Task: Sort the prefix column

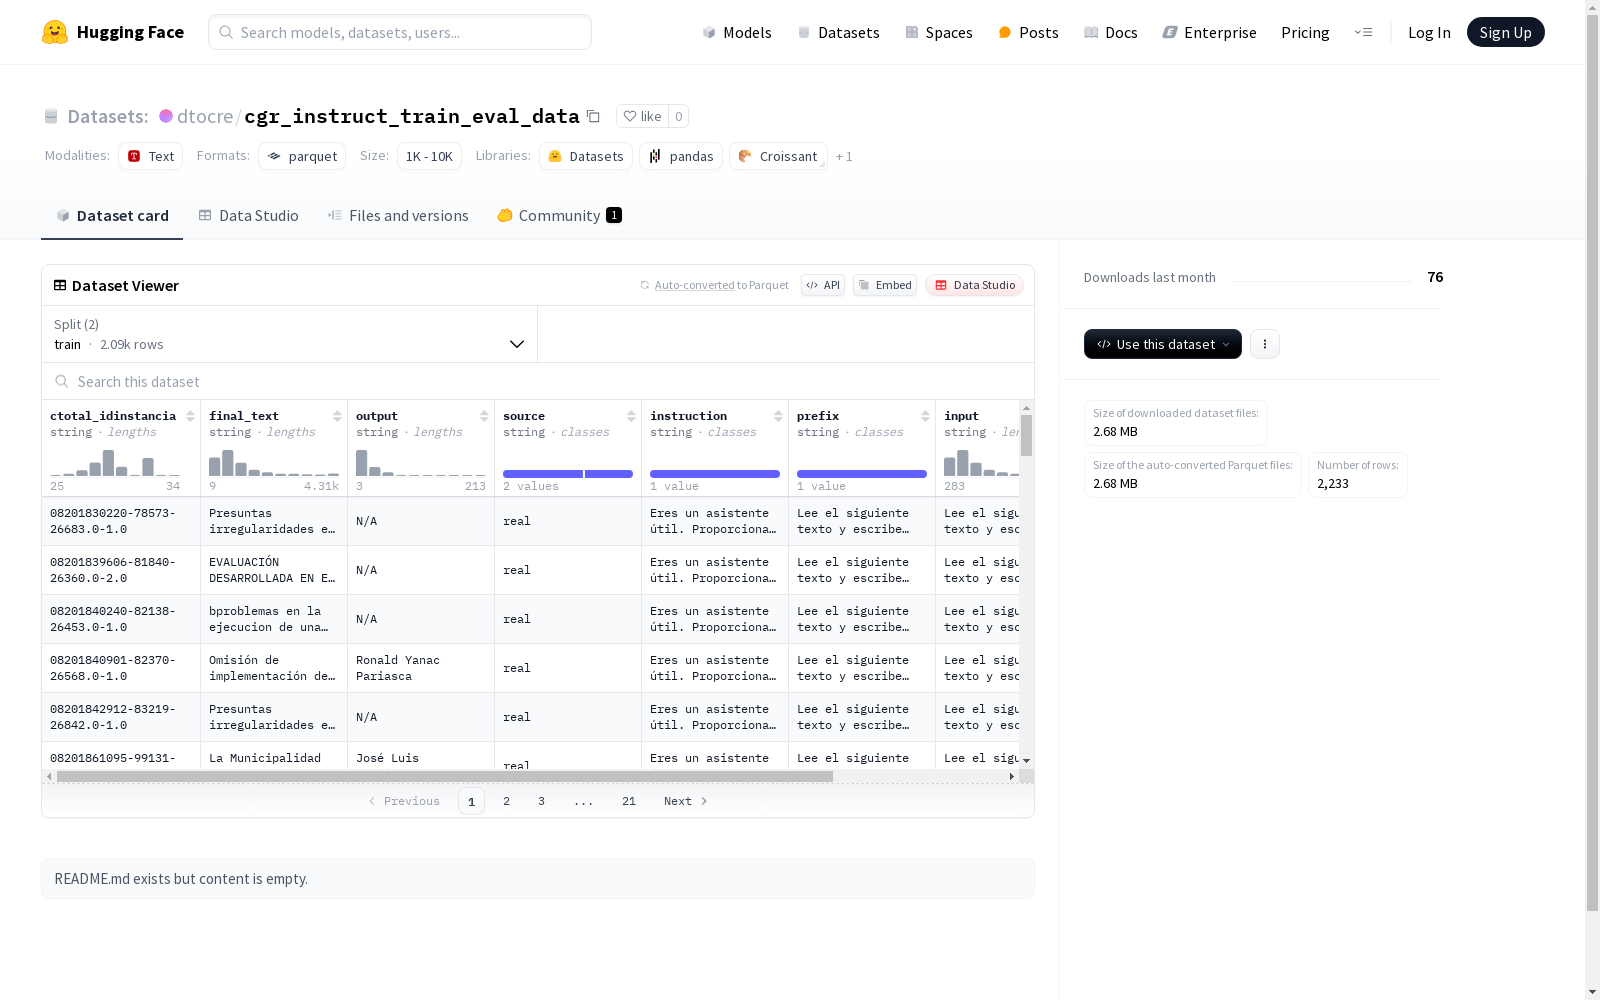Action: pos(925,416)
